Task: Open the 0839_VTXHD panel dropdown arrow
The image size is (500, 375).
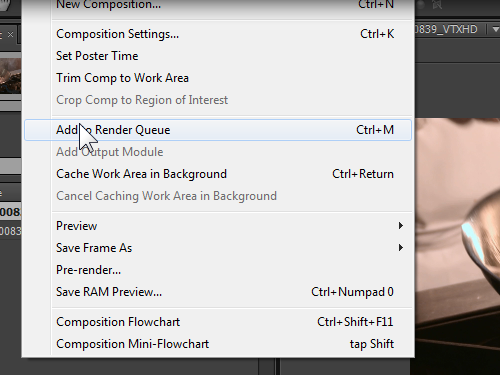Action: pyautogui.click(x=496, y=30)
